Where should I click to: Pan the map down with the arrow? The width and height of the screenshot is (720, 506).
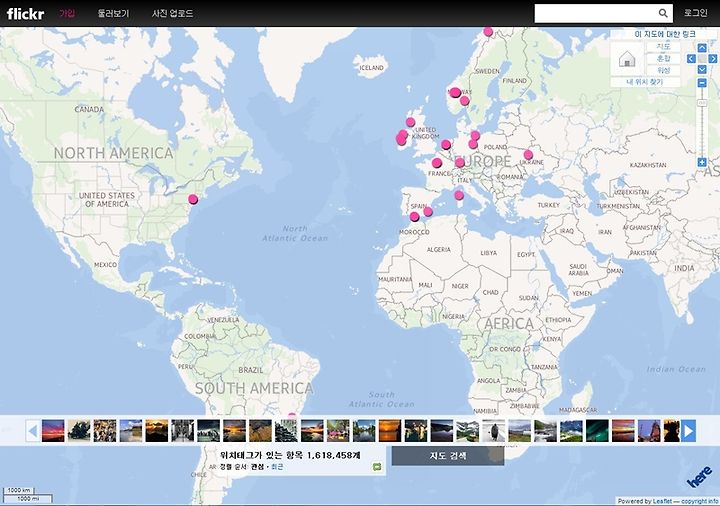click(702, 69)
